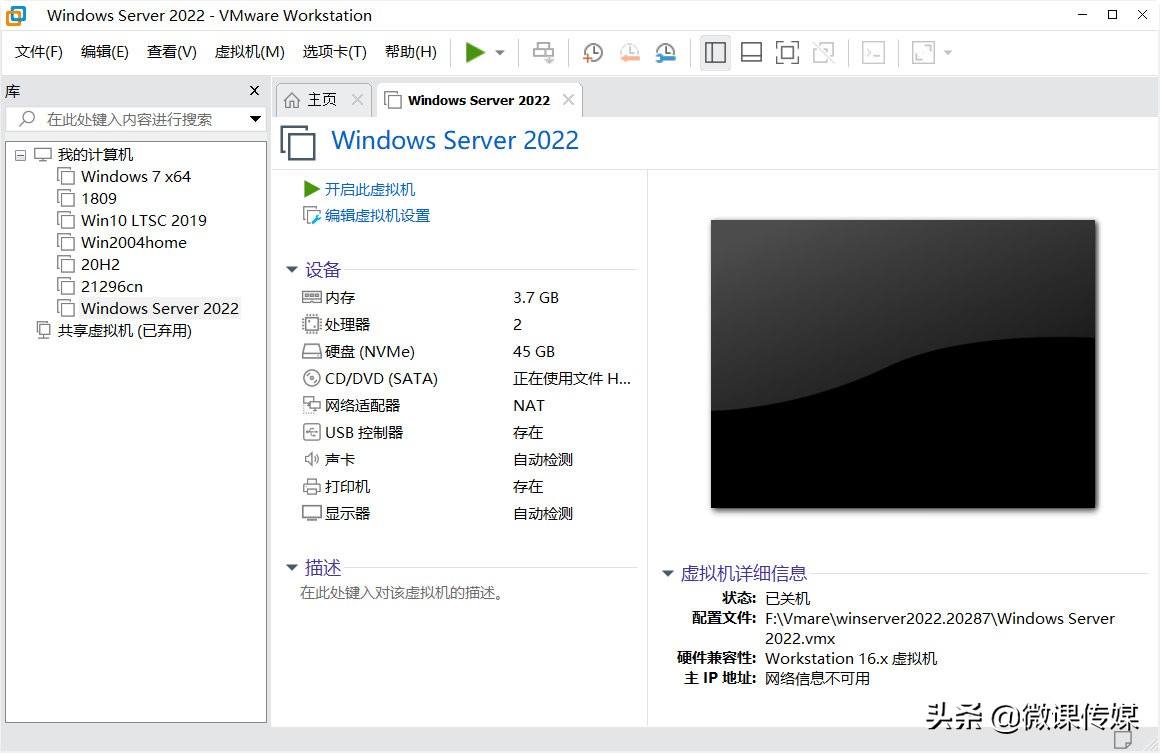Open the library search filter dropdown
This screenshot has height=753, width=1160.
pos(255,119)
